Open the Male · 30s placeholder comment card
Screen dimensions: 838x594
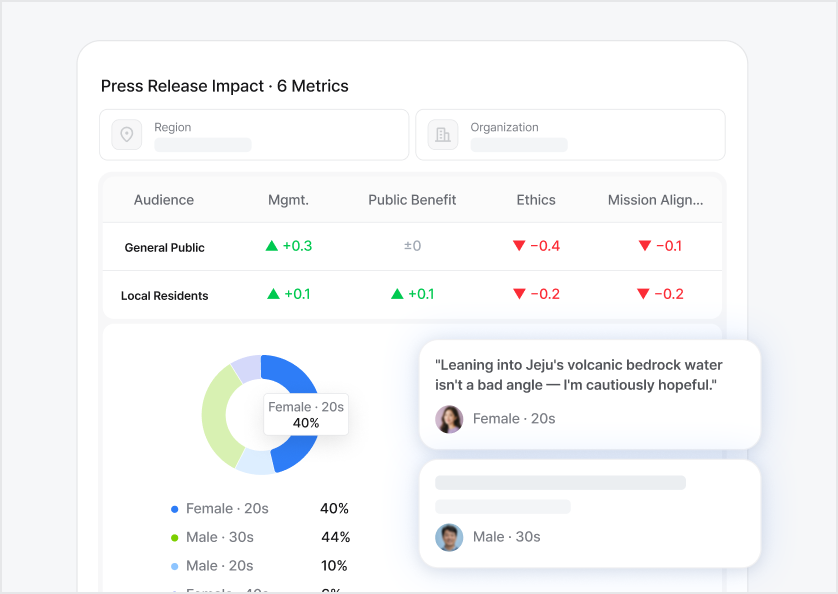[589, 514]
